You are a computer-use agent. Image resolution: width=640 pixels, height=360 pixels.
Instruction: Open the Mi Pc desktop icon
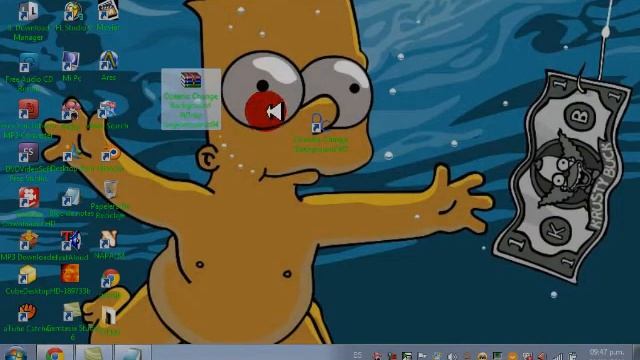pos(71,61)
